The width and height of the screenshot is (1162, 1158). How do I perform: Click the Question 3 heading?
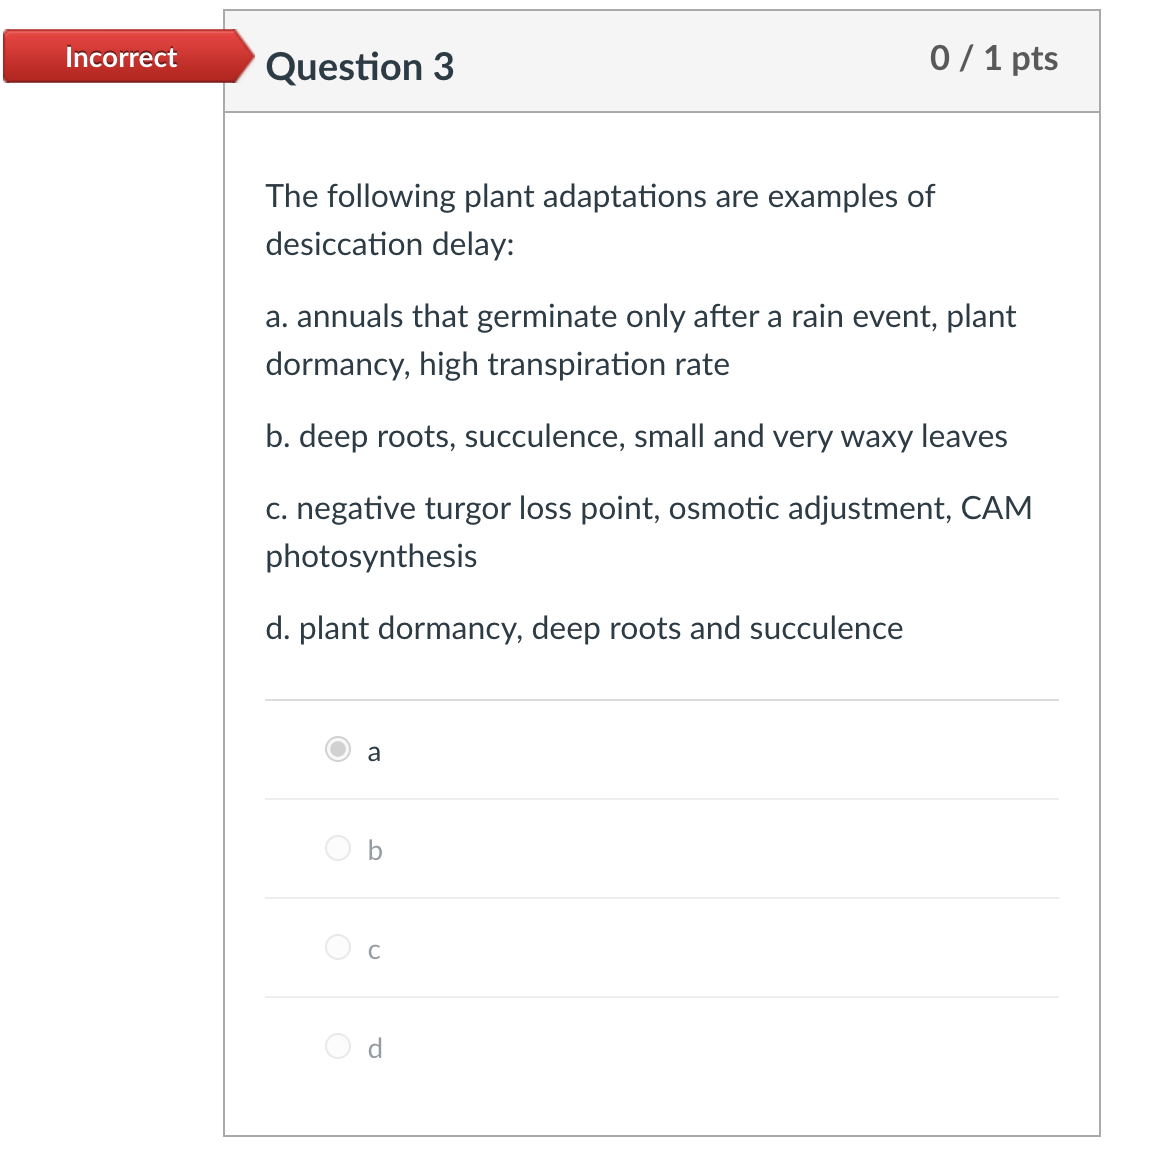[360, 67]
